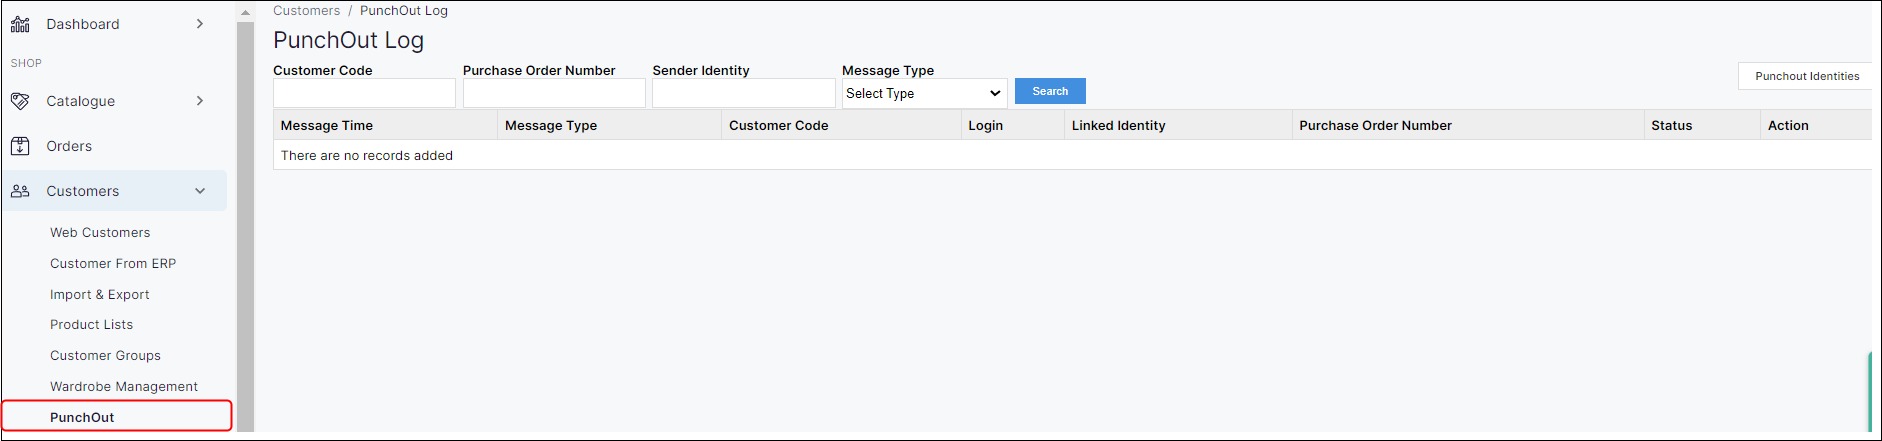Viewport: 1882px width, 441px height.
Task: Click the Customers people icon
Action: 20,191
